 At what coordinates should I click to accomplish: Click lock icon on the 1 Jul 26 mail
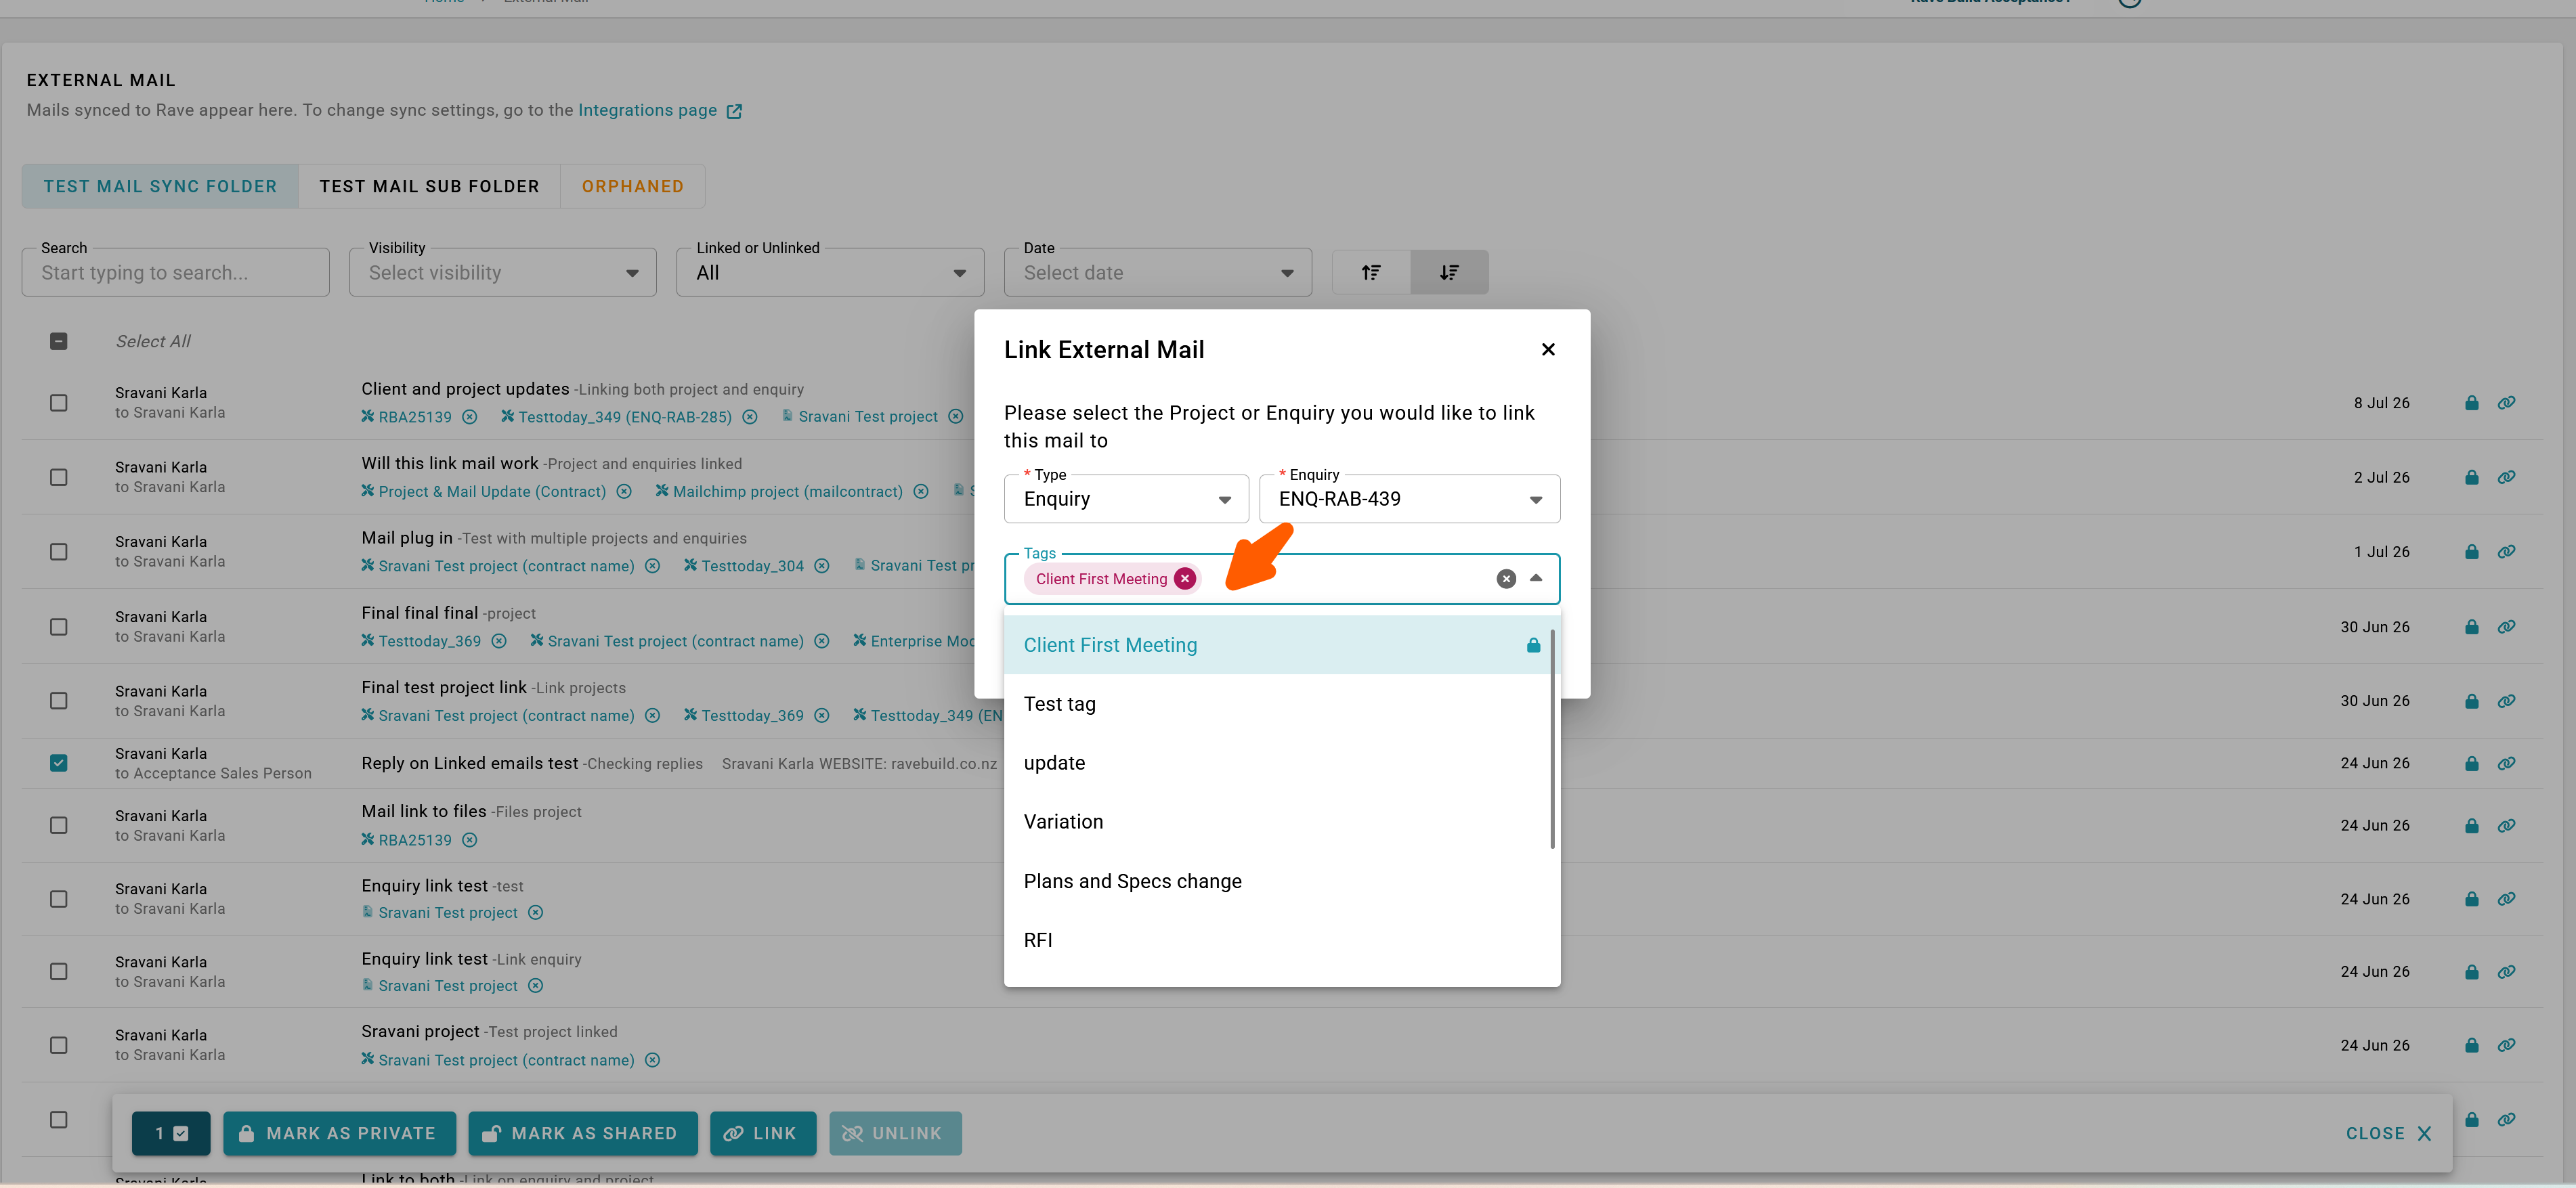[x=2471, y=552]
